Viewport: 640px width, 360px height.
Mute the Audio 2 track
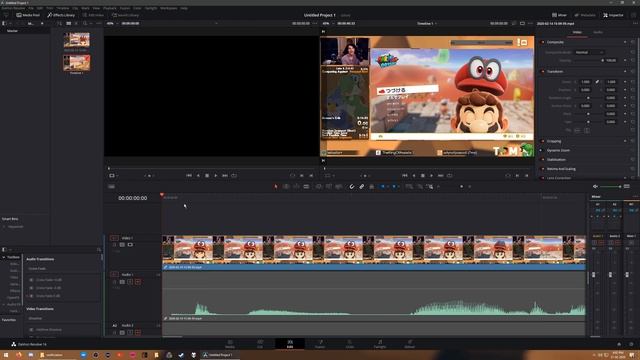pos(138,333)
